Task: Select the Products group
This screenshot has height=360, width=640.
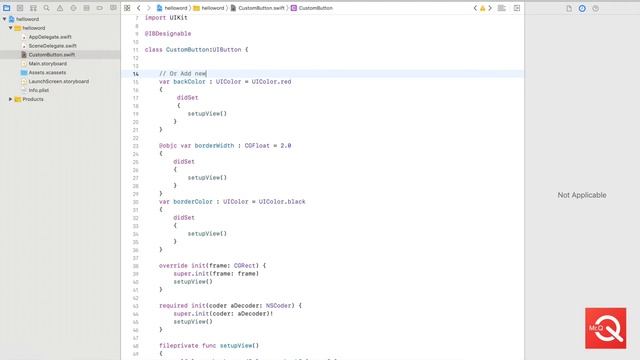Action: (33, 99)
